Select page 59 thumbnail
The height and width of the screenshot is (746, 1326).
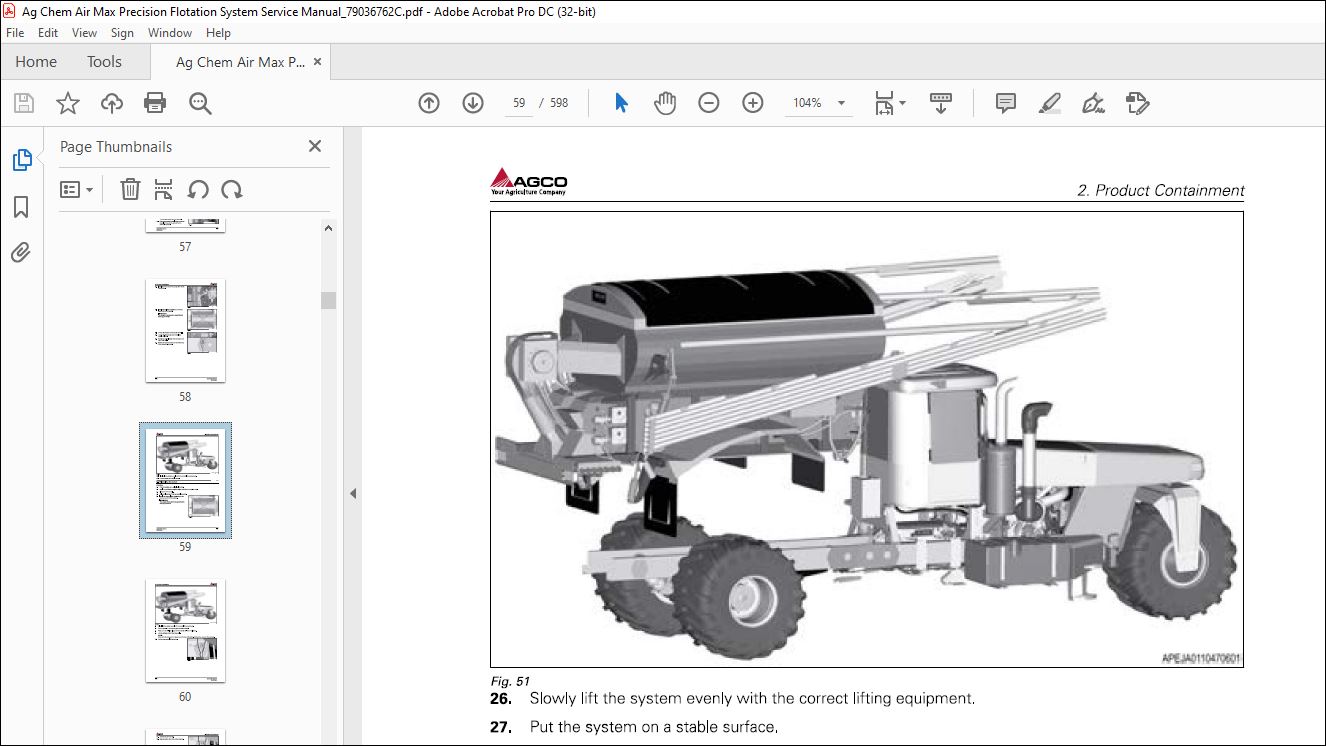pos(185,480)
